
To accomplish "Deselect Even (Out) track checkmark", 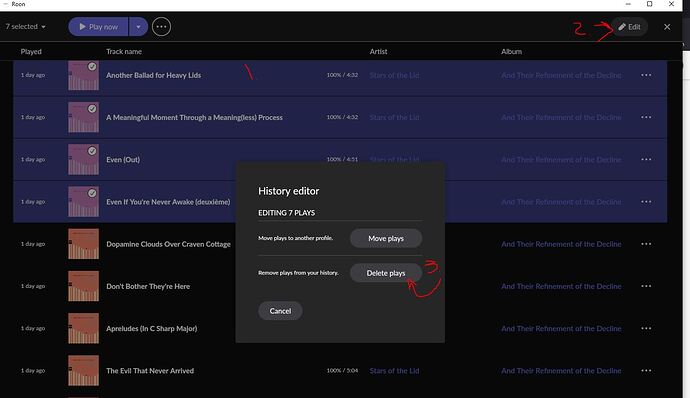I will pyautogui.click(x=92, y=151).
